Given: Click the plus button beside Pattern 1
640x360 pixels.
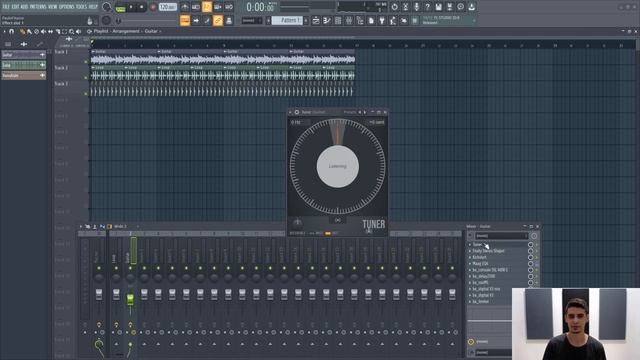Looking at the screenshot, I should point(306,20).
